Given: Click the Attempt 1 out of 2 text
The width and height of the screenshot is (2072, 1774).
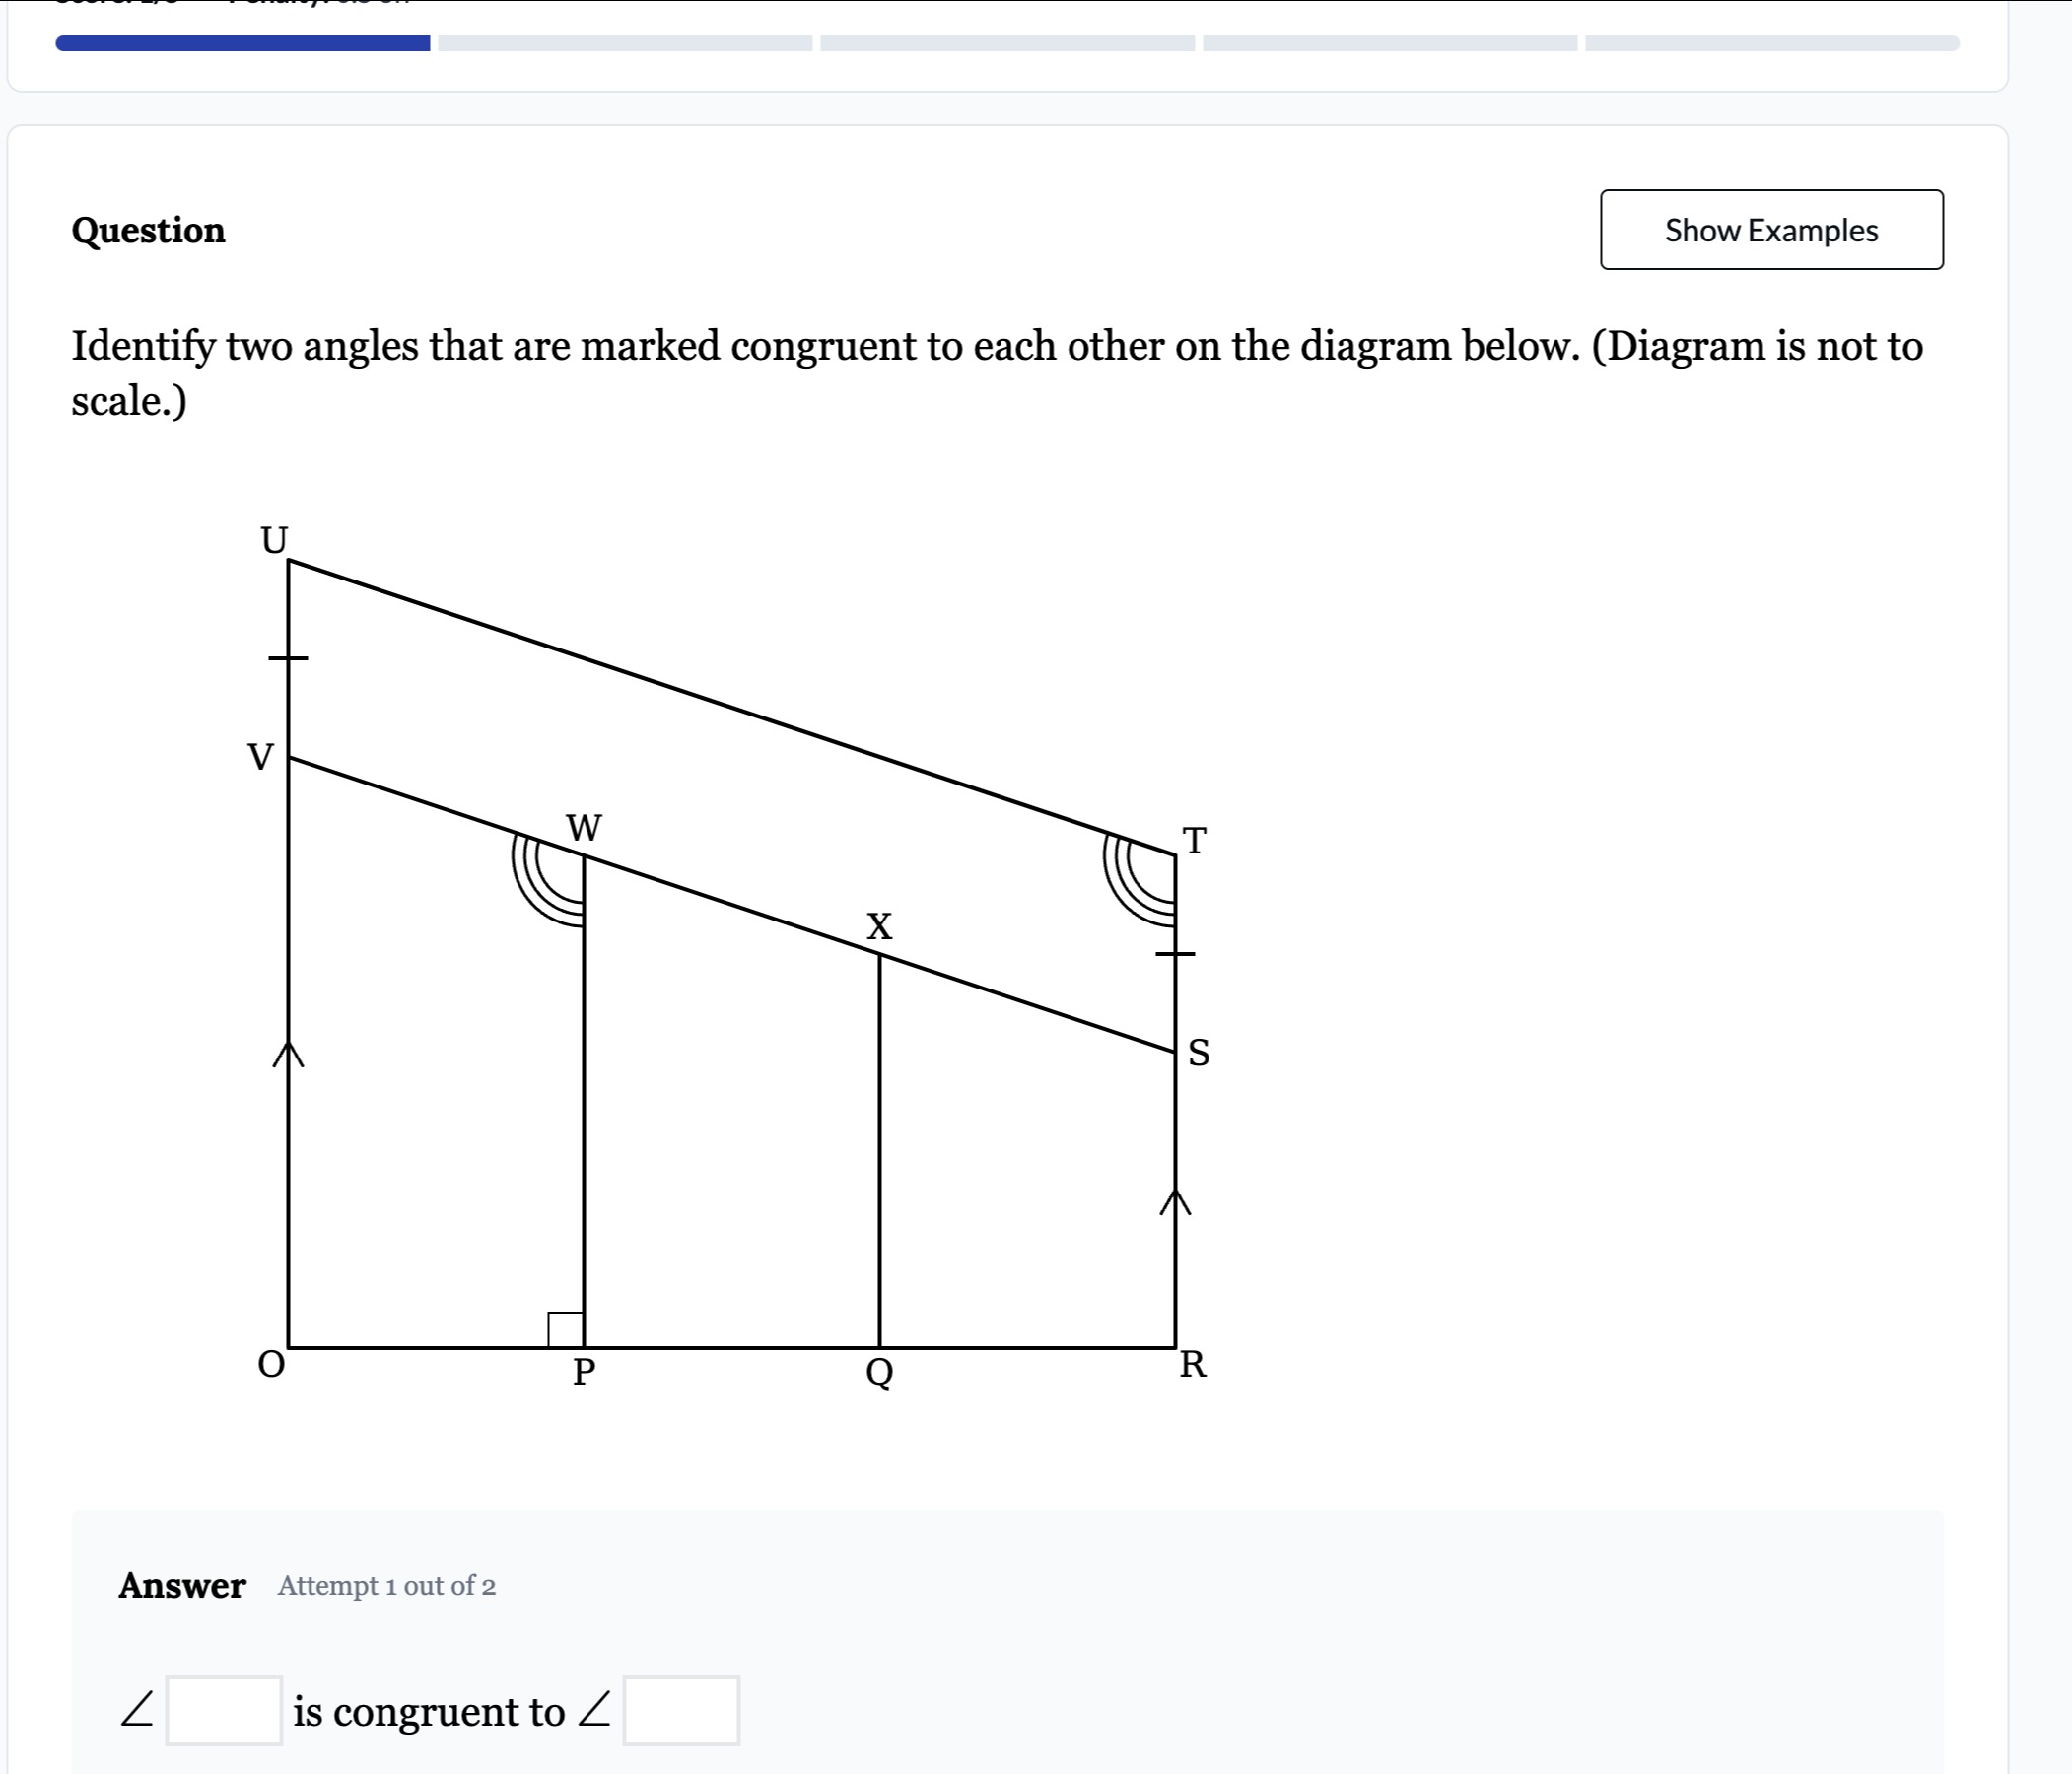Looking at the screenshot, I should [387, 1586].
